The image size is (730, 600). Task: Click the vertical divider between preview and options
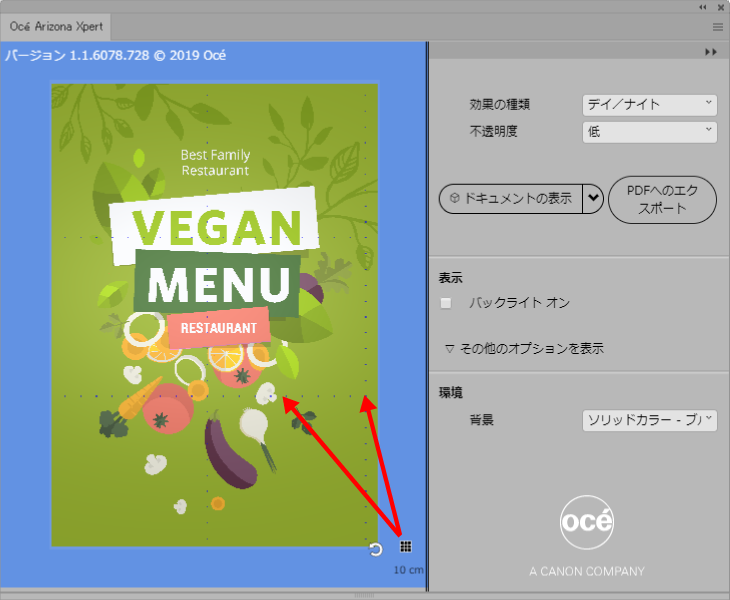[427, 317]
